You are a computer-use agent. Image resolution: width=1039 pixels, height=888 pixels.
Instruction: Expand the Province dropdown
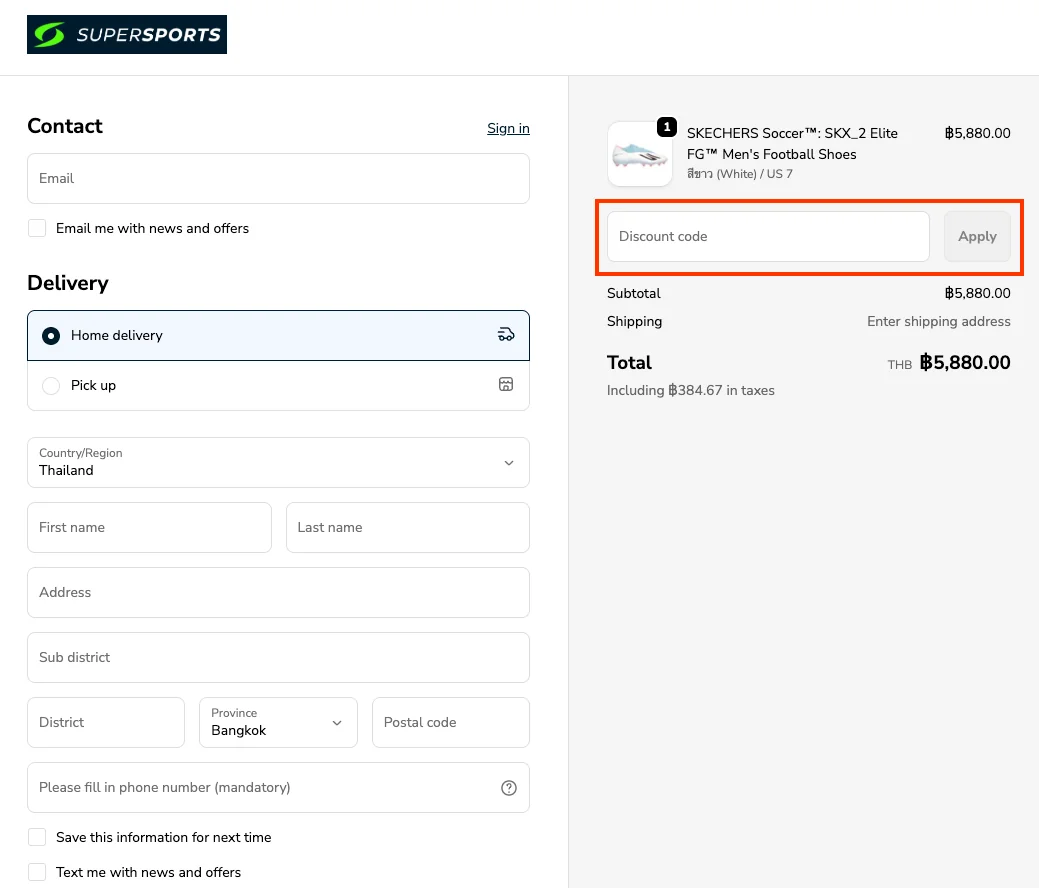point(278,722)
